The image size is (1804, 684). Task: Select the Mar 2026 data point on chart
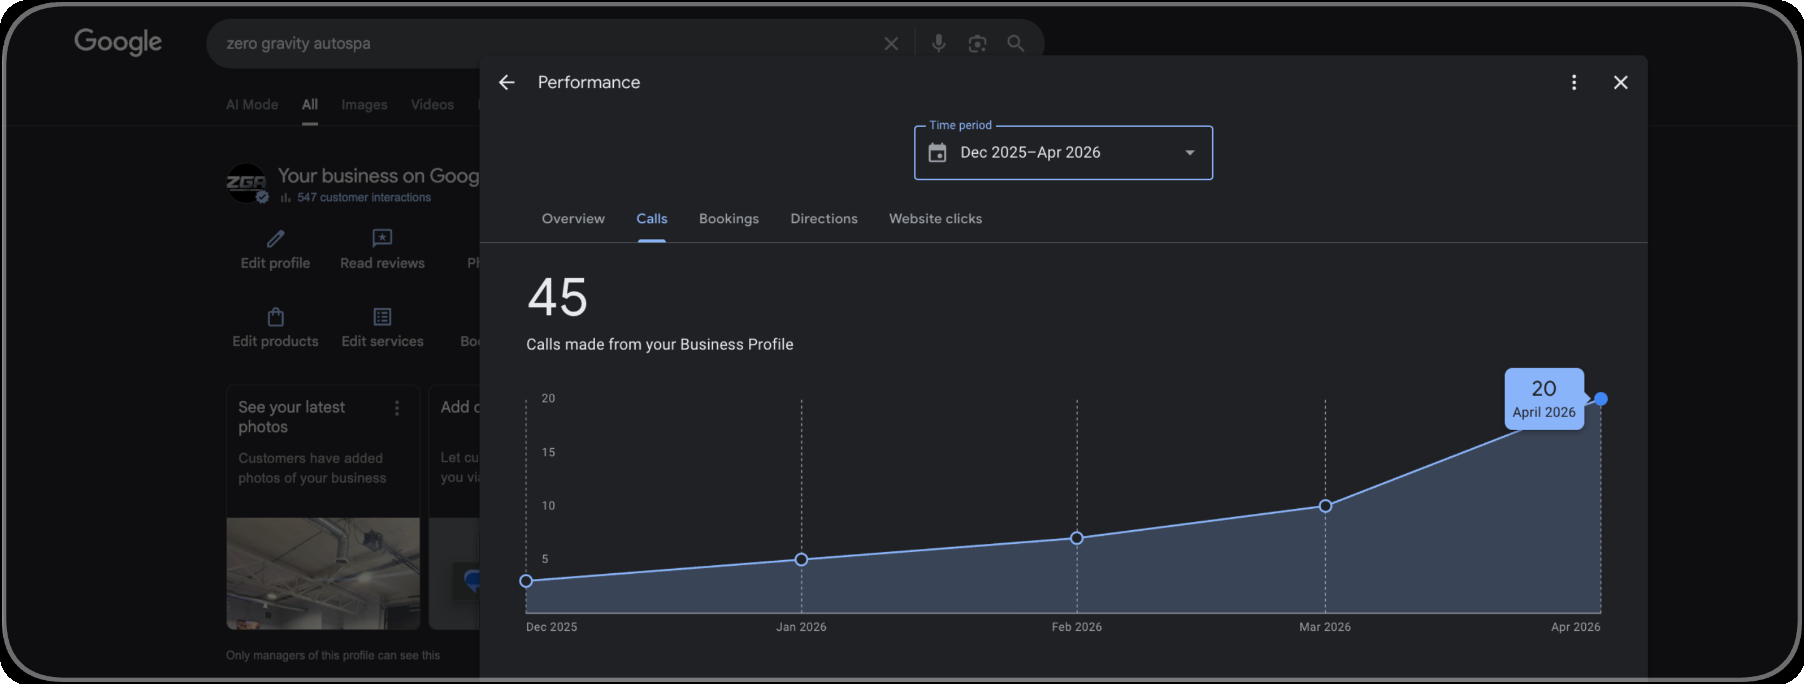[1325, 506]
